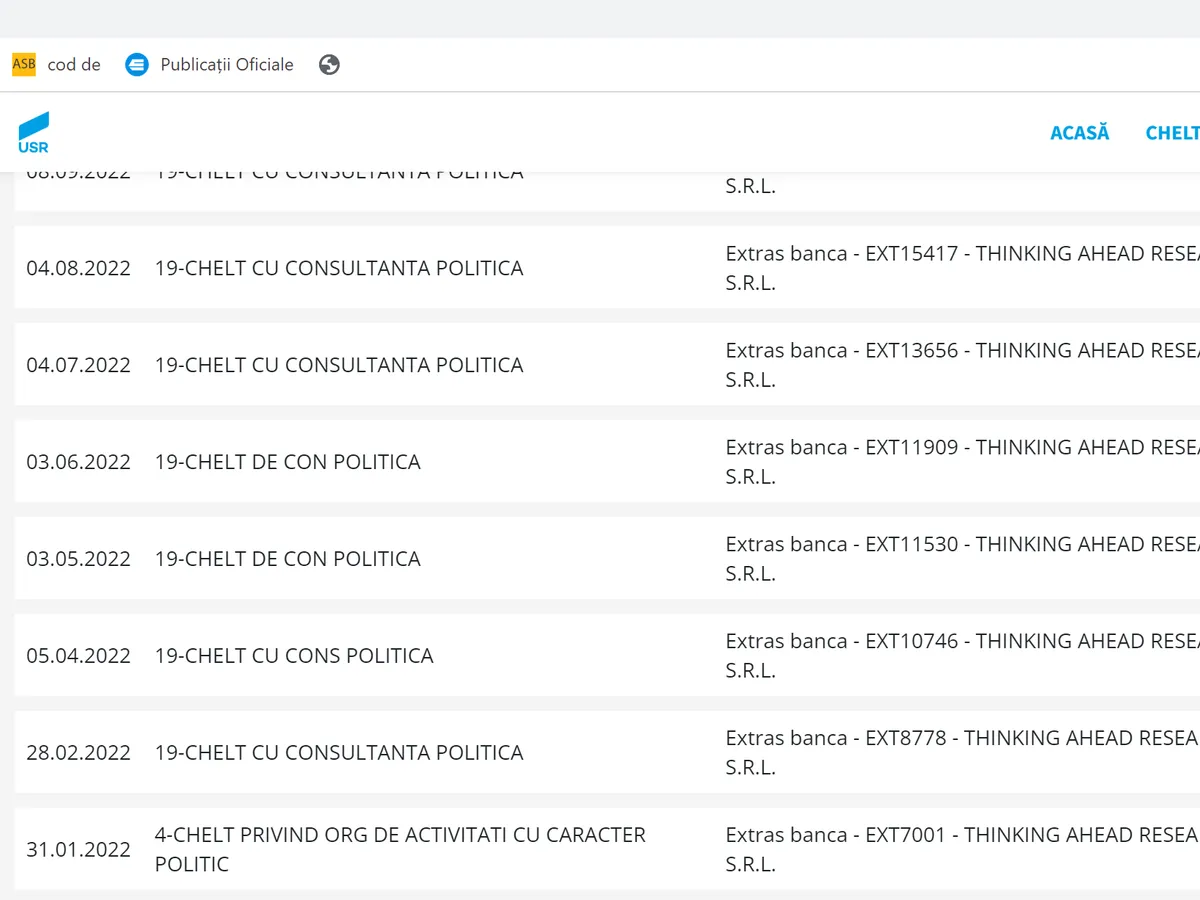
Task: Select the 05.04.2022 CHELT CU CONS POLITICA text
Action: point(294,656)
